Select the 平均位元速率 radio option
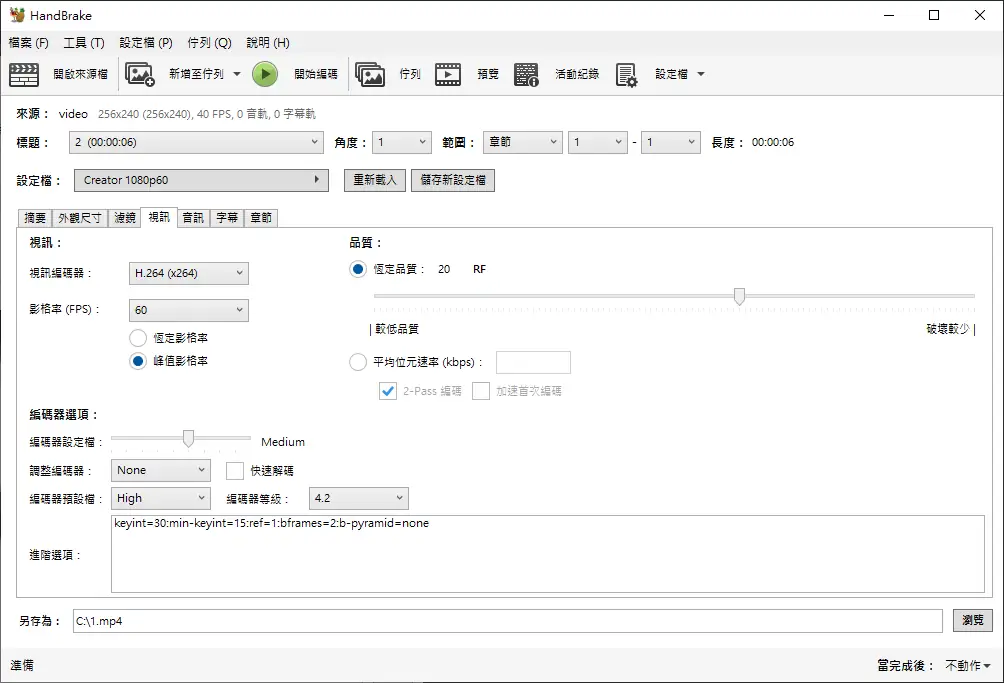Screen dimensions: 1004x683 pyautogui.click(x=358, y=362)
